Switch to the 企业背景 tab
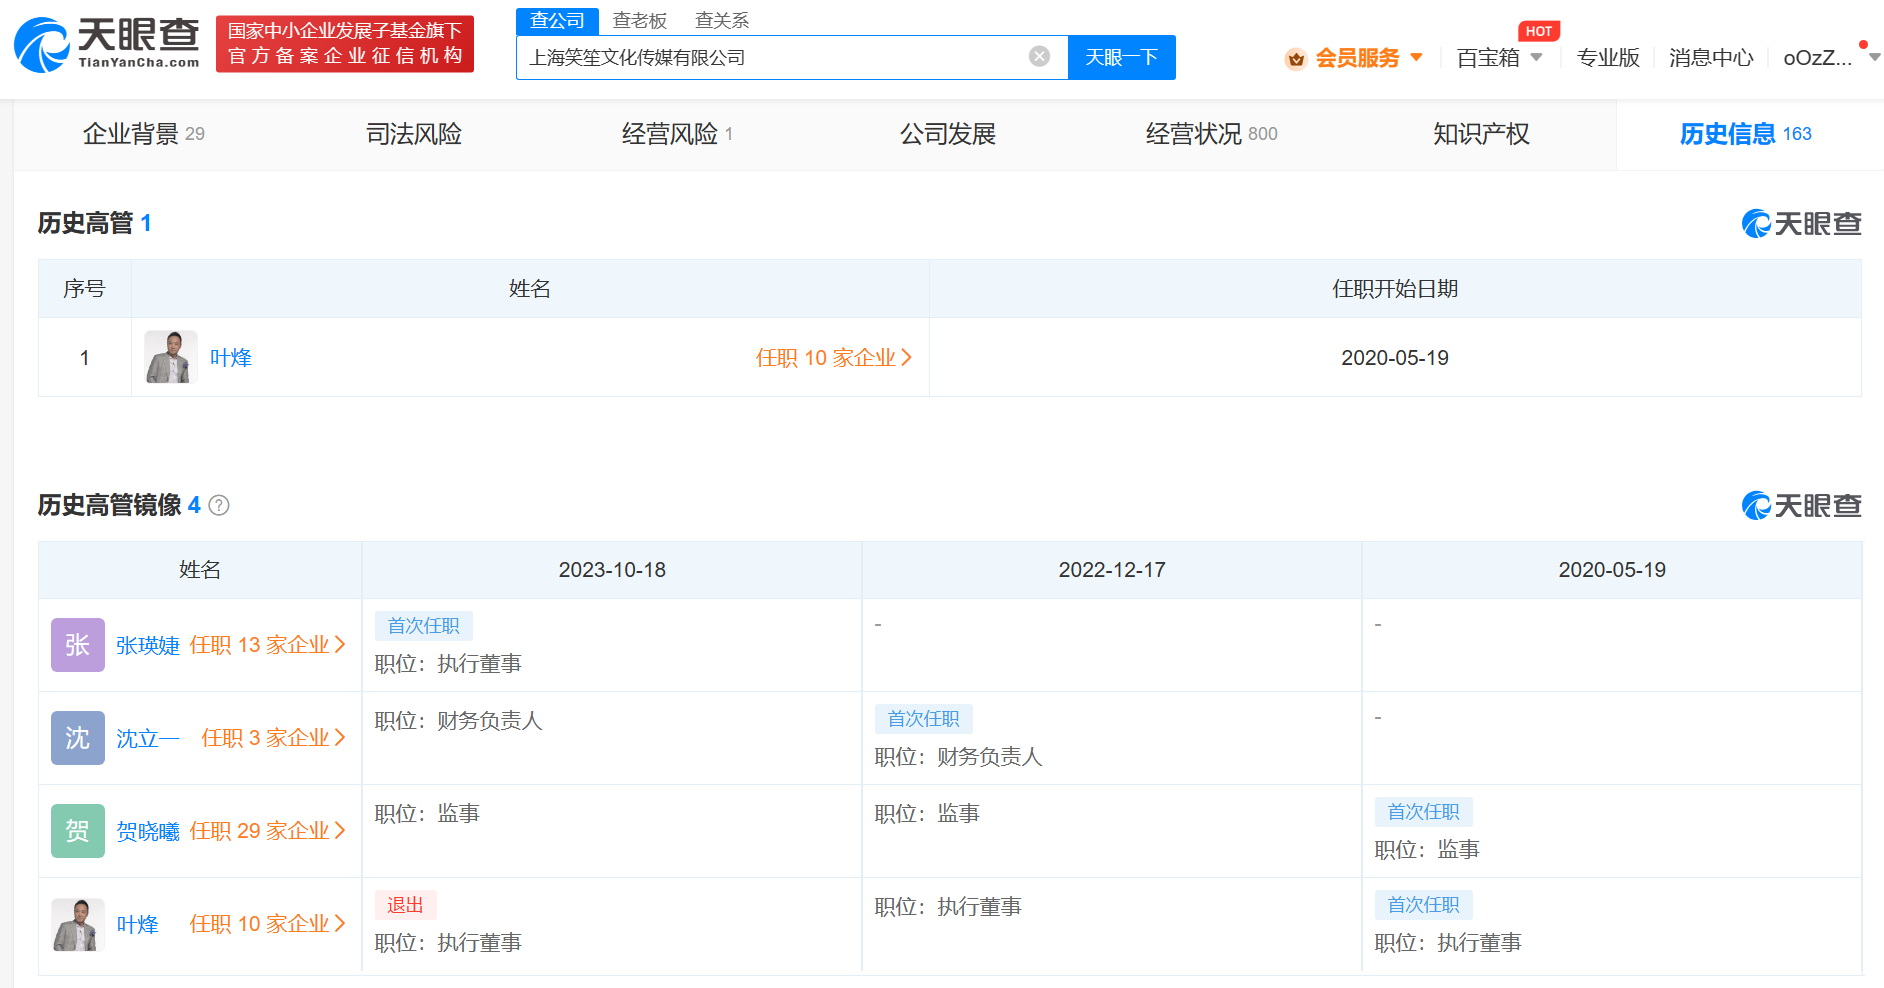 point(143,134)
